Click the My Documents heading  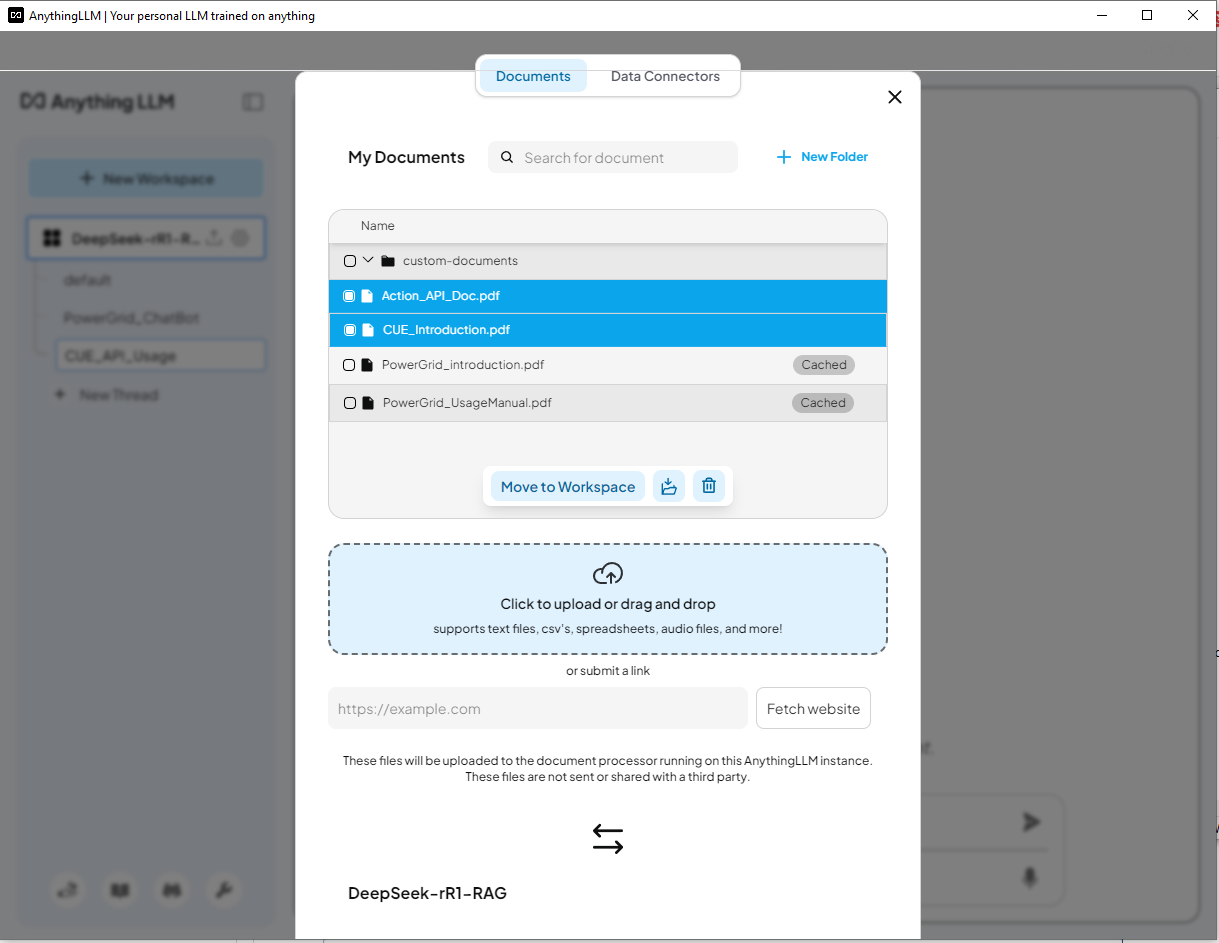point(406,157)
